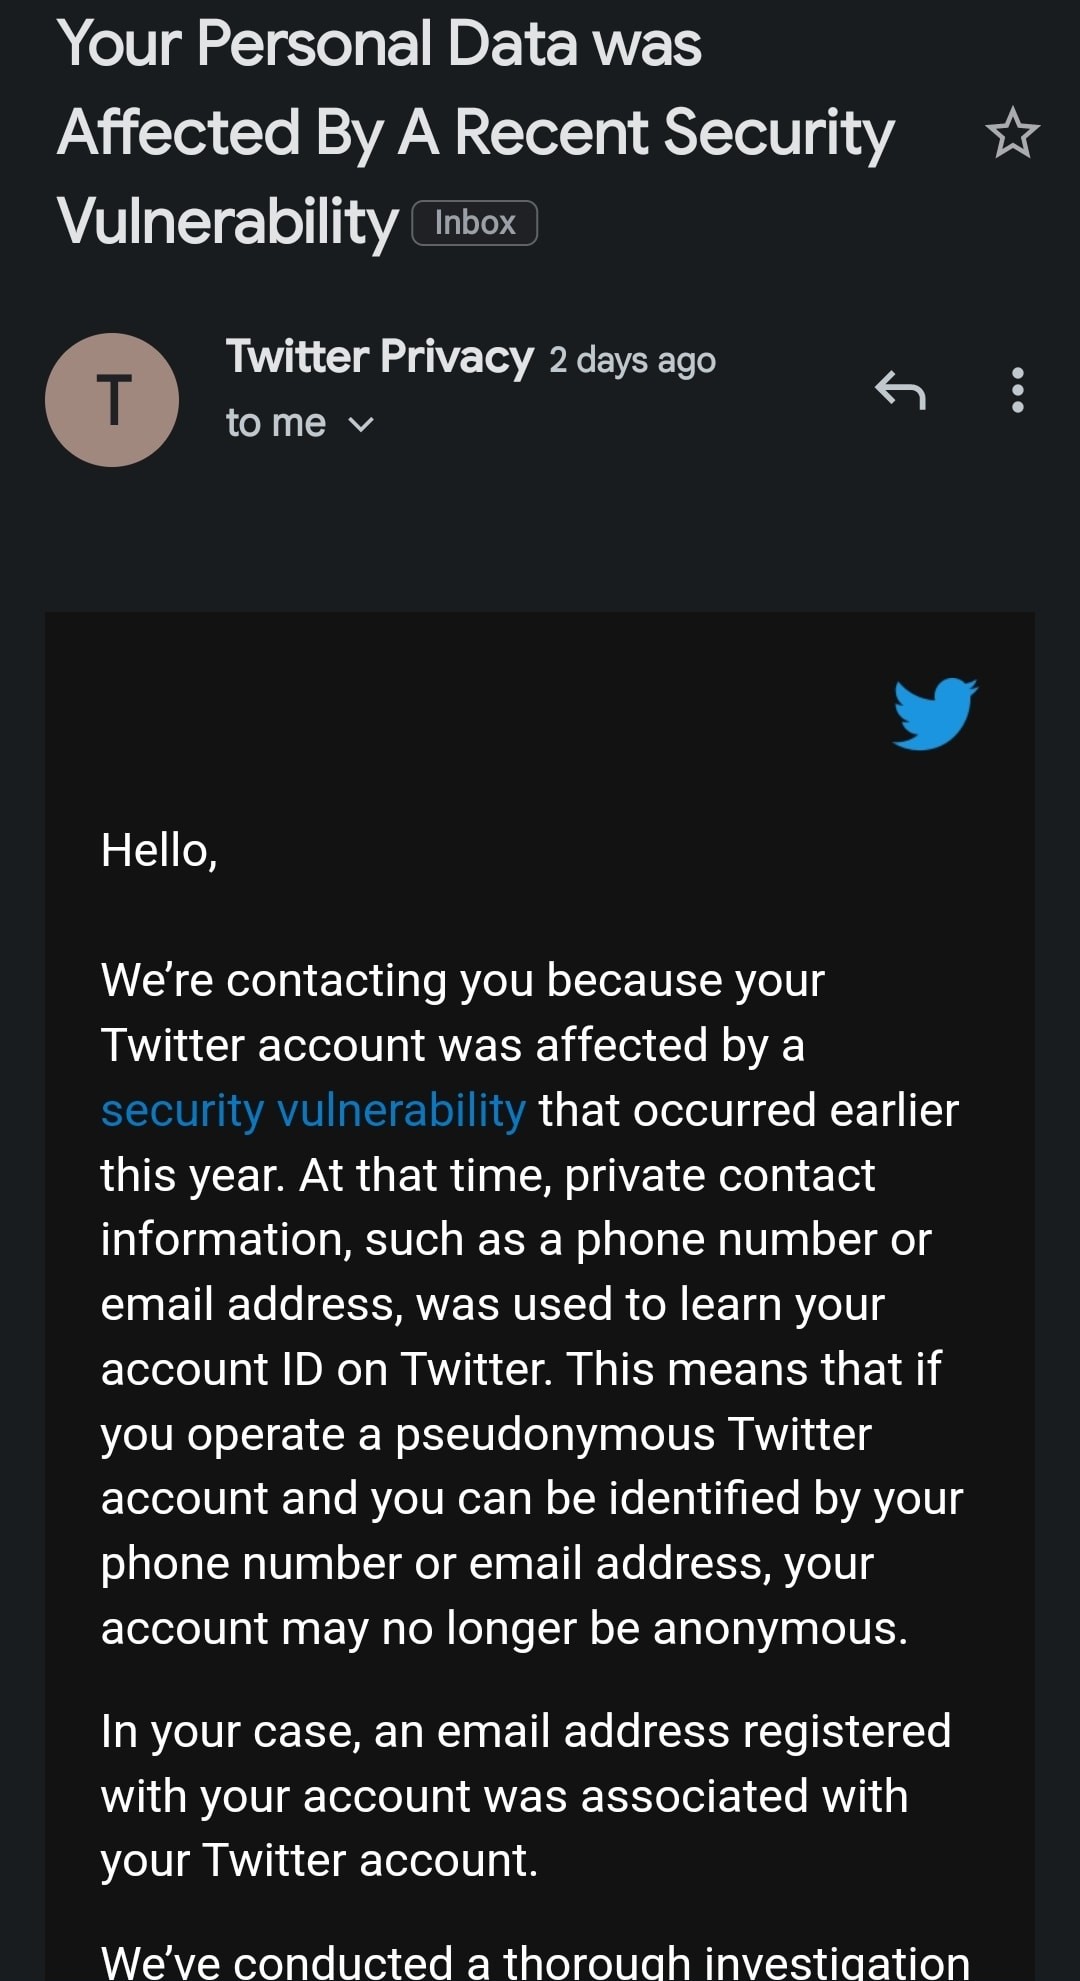Tap the word 'pseudonymous' in the message
Image resolution: width=1080 pixels, height=1981 pixels.
[555, 1434]
